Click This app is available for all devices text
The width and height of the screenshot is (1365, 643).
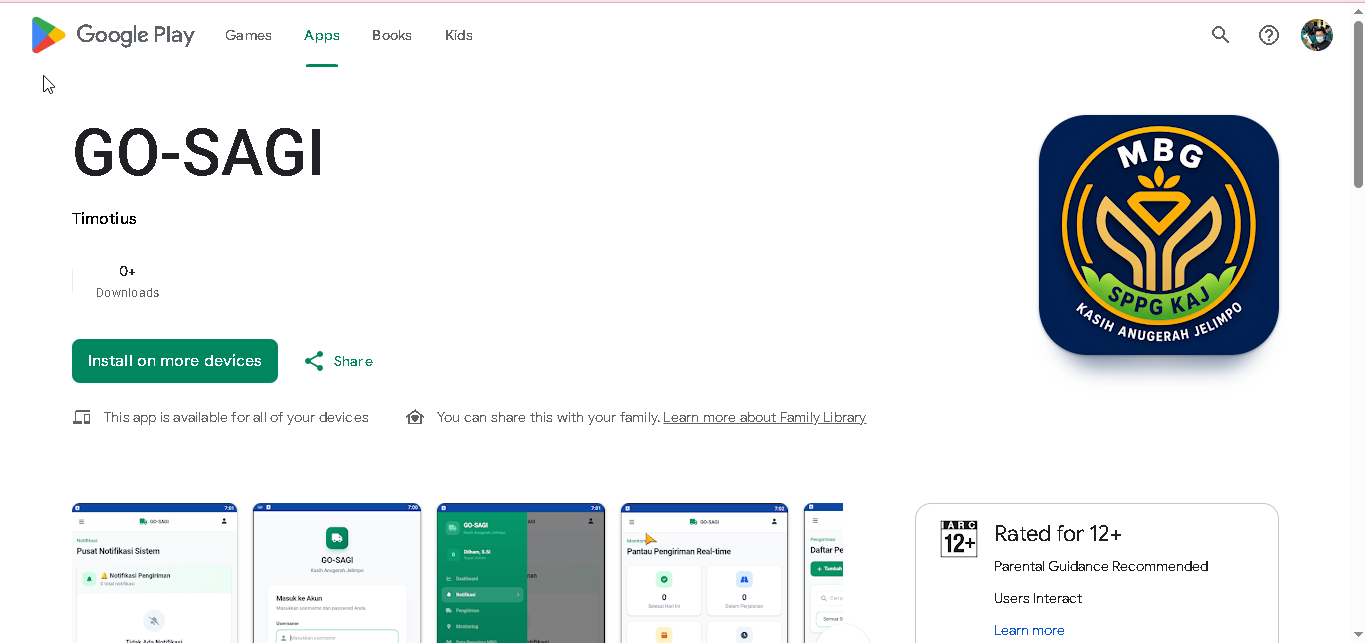pos(236,417)
